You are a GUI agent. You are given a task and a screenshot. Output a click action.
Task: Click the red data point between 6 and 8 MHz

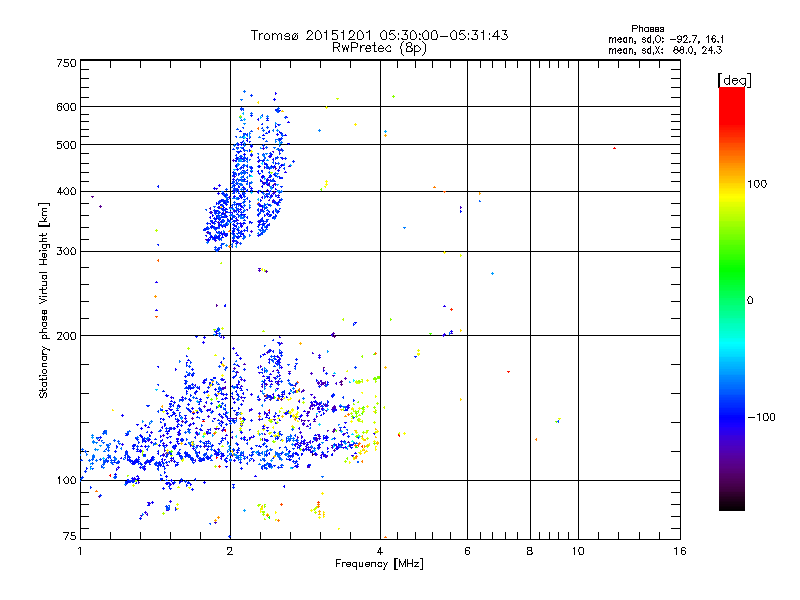tap(508, 372)
